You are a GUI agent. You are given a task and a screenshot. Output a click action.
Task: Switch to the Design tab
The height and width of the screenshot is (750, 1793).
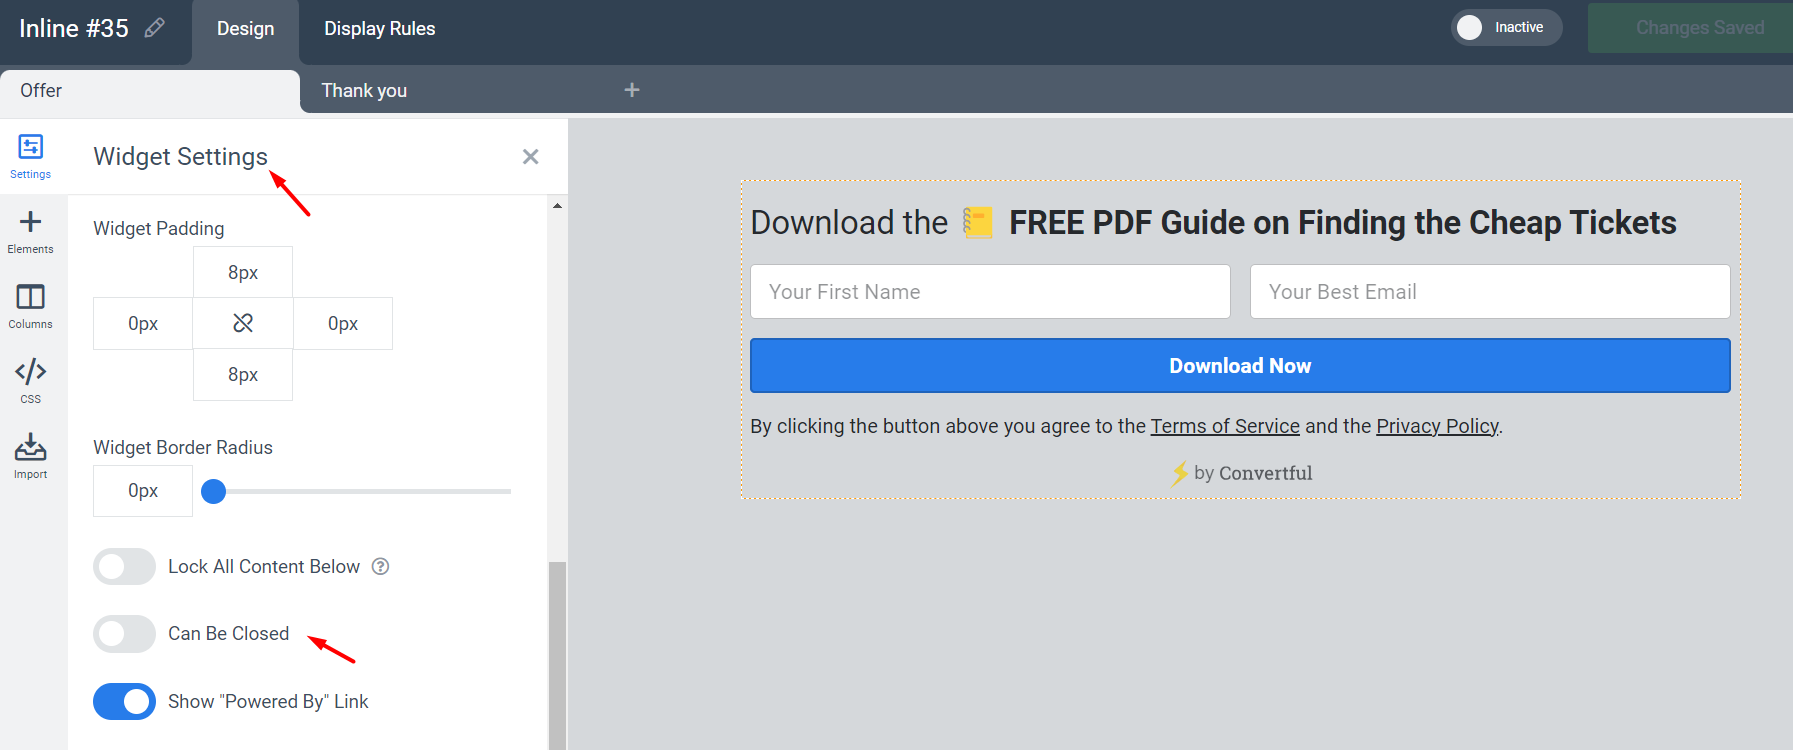click(246, 29)
